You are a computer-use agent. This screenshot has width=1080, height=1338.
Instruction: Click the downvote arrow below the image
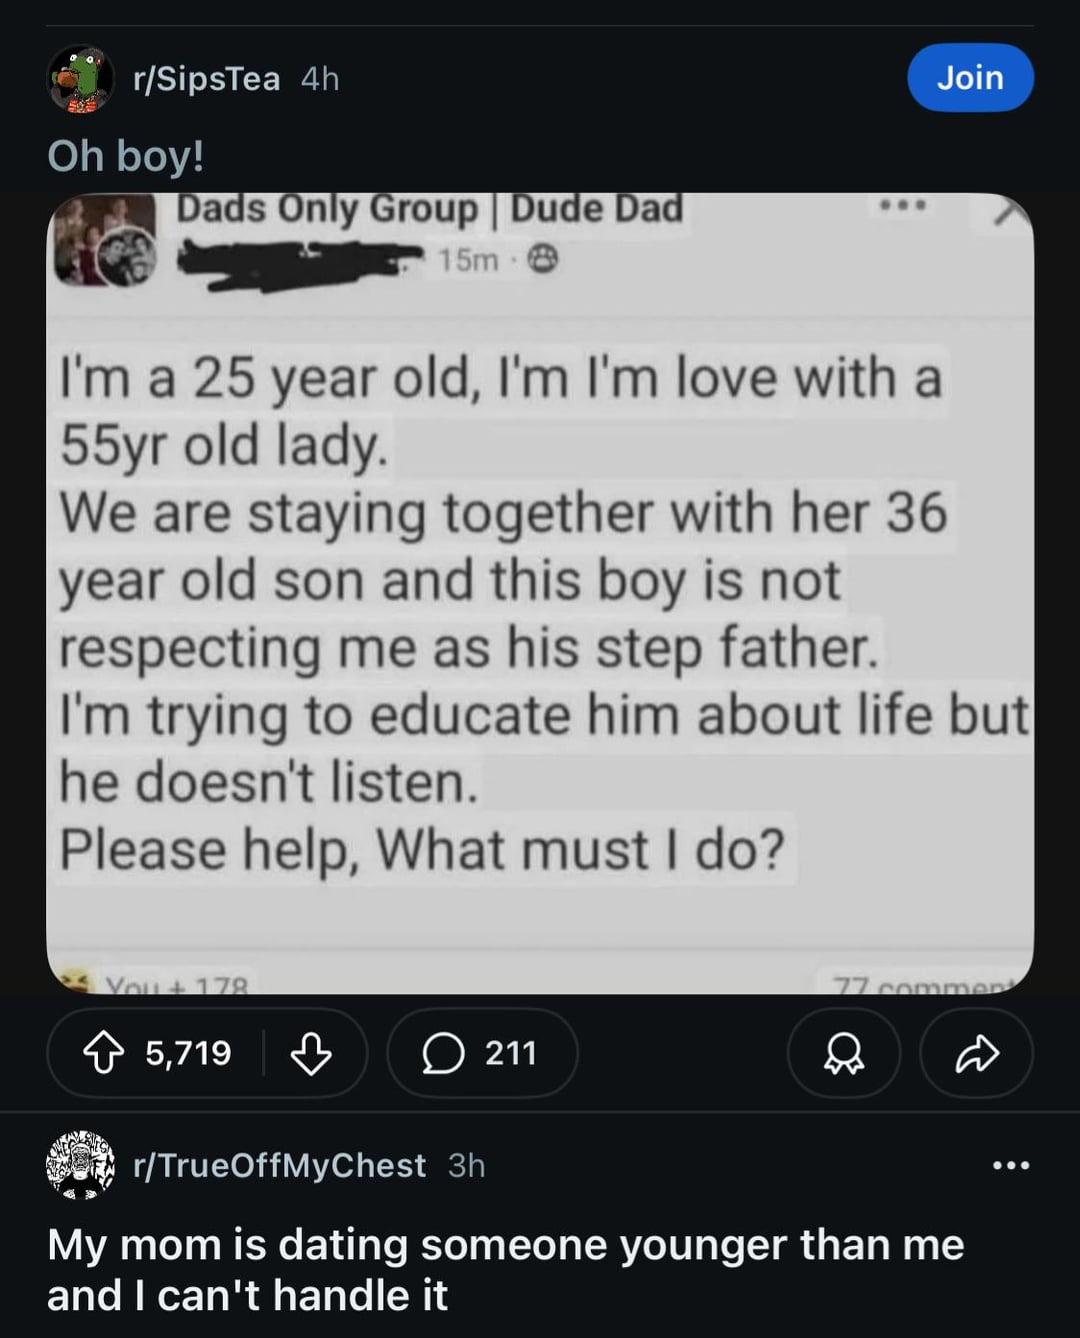tap(310, 1052)
